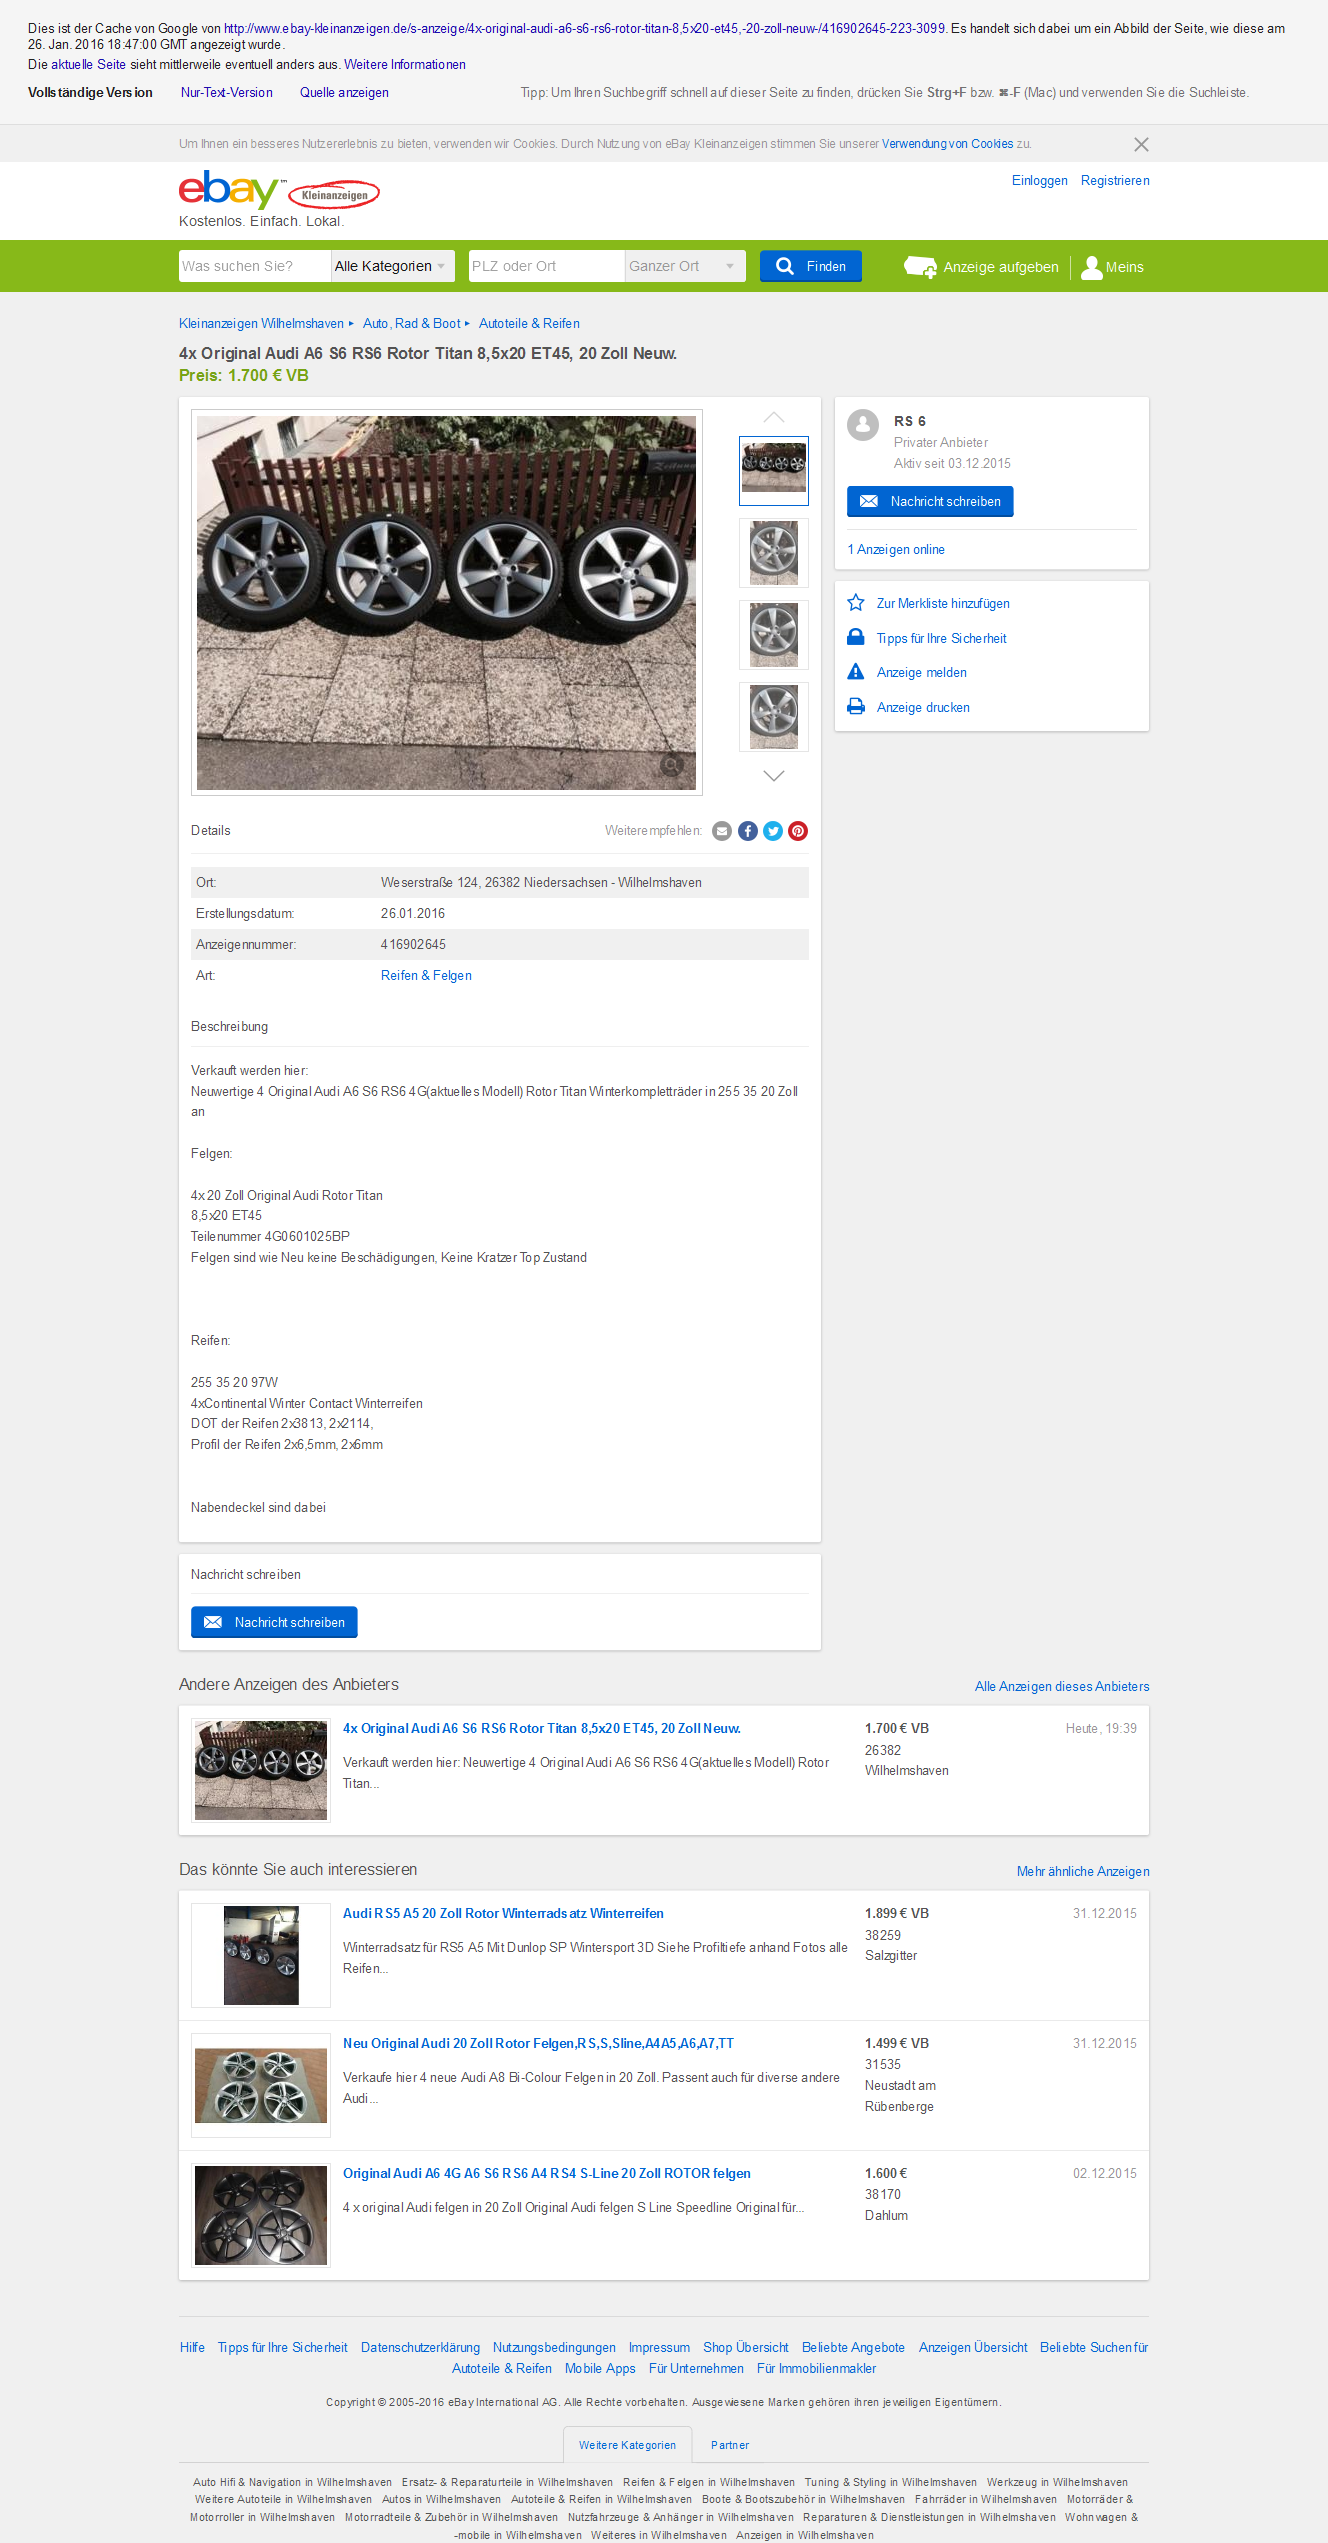The height and width of the screenshot is (2543, 1328).
Task: Open the Autoteile & Reifen breadcrumb
Action: [529, 324]
